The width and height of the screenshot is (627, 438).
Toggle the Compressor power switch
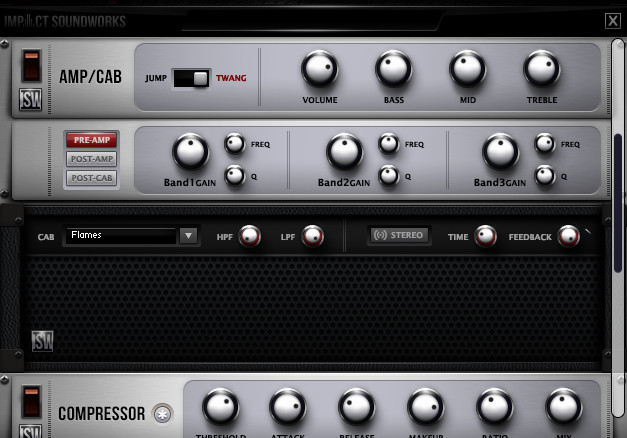(x=32, y=402)
